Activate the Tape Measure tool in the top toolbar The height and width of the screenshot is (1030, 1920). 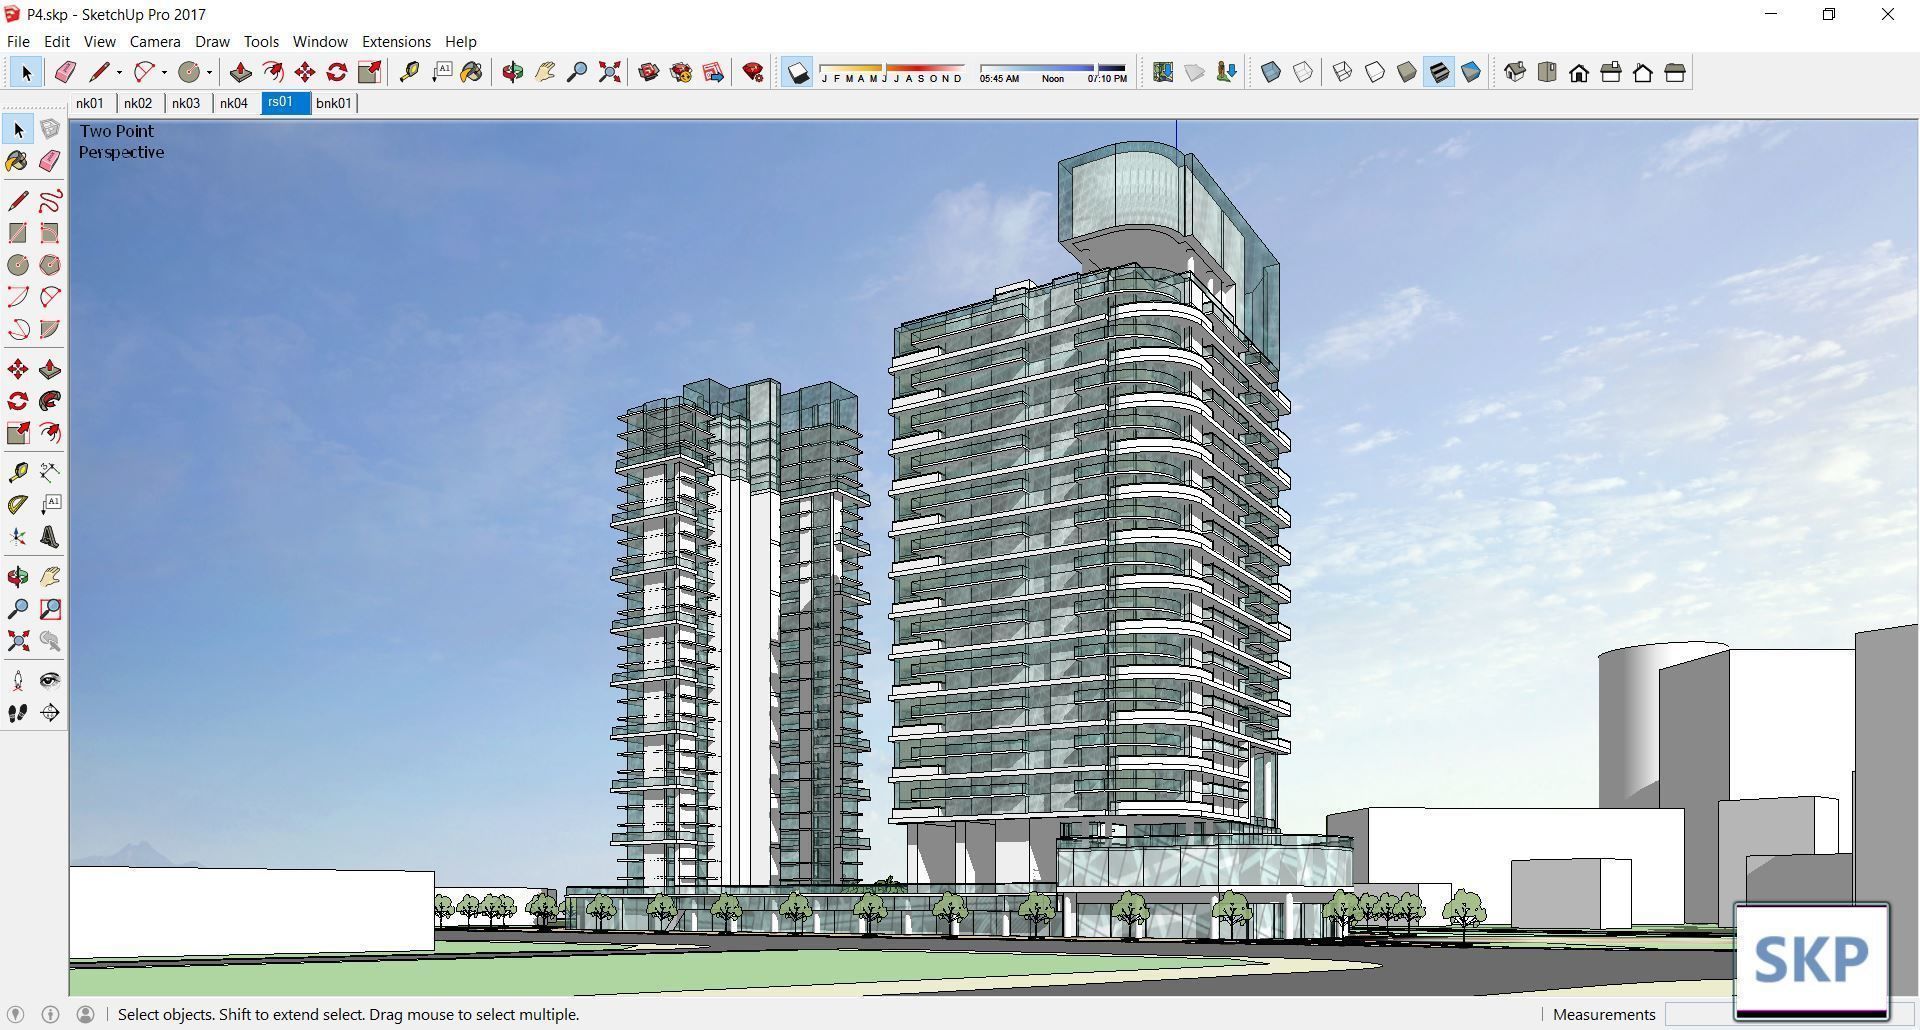click(409, 72)
